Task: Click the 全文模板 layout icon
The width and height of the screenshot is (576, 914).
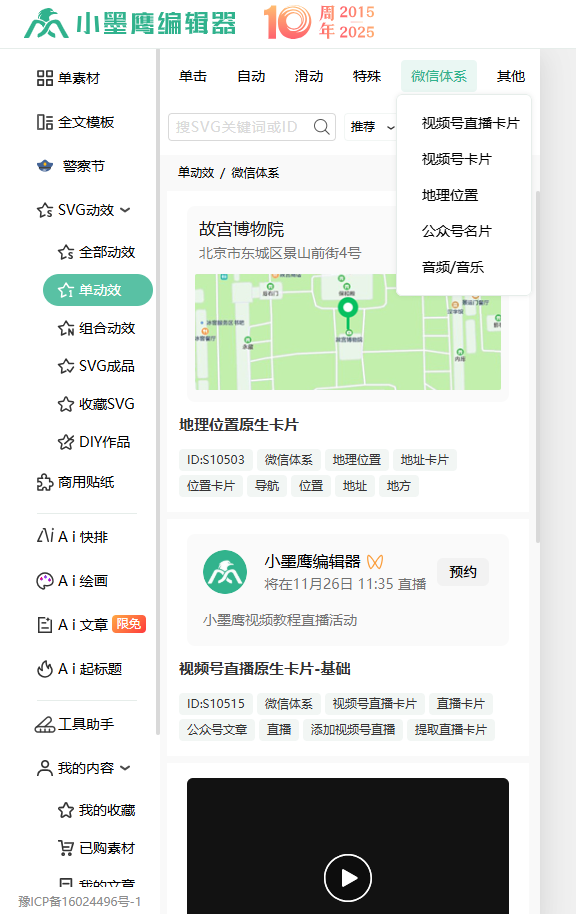Action: pyautogui.click(x=45, y=122)
